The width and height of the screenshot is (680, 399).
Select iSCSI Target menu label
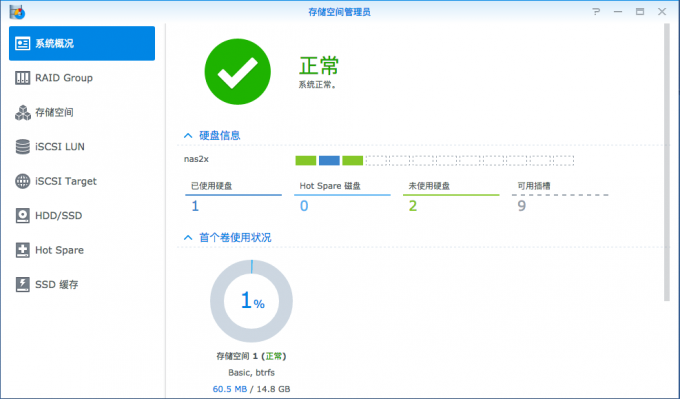[x=66, y=181]
